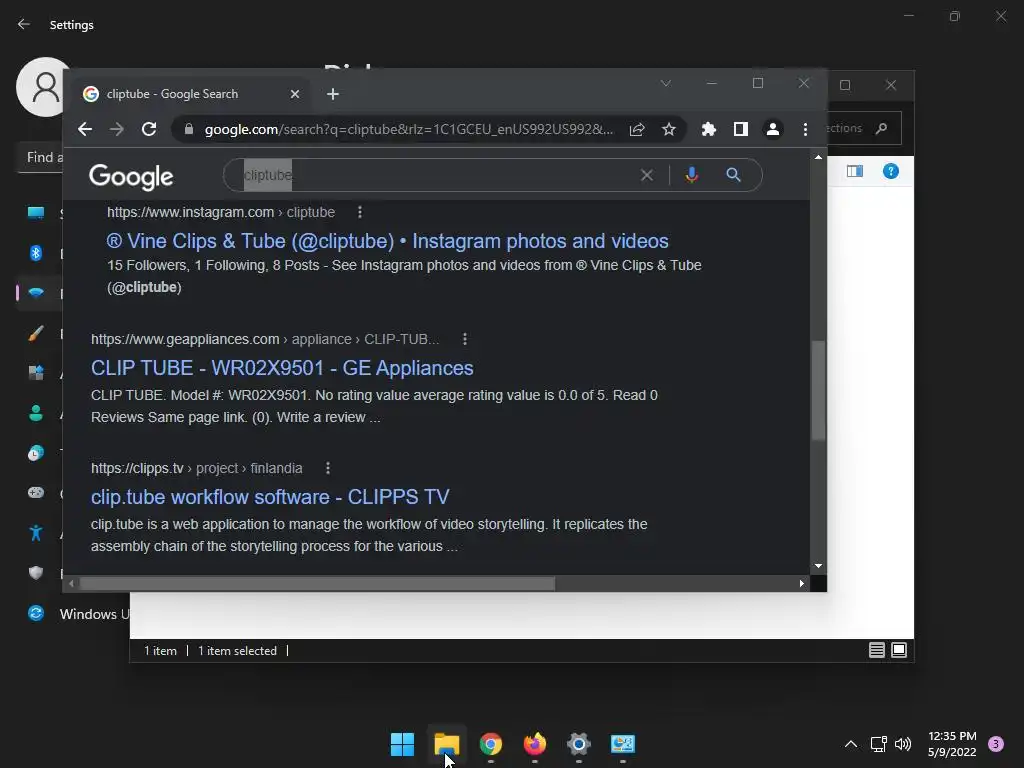
Task: Open Chrome three-dot menu
Action: pyautogui.click(x=805, y=129)
